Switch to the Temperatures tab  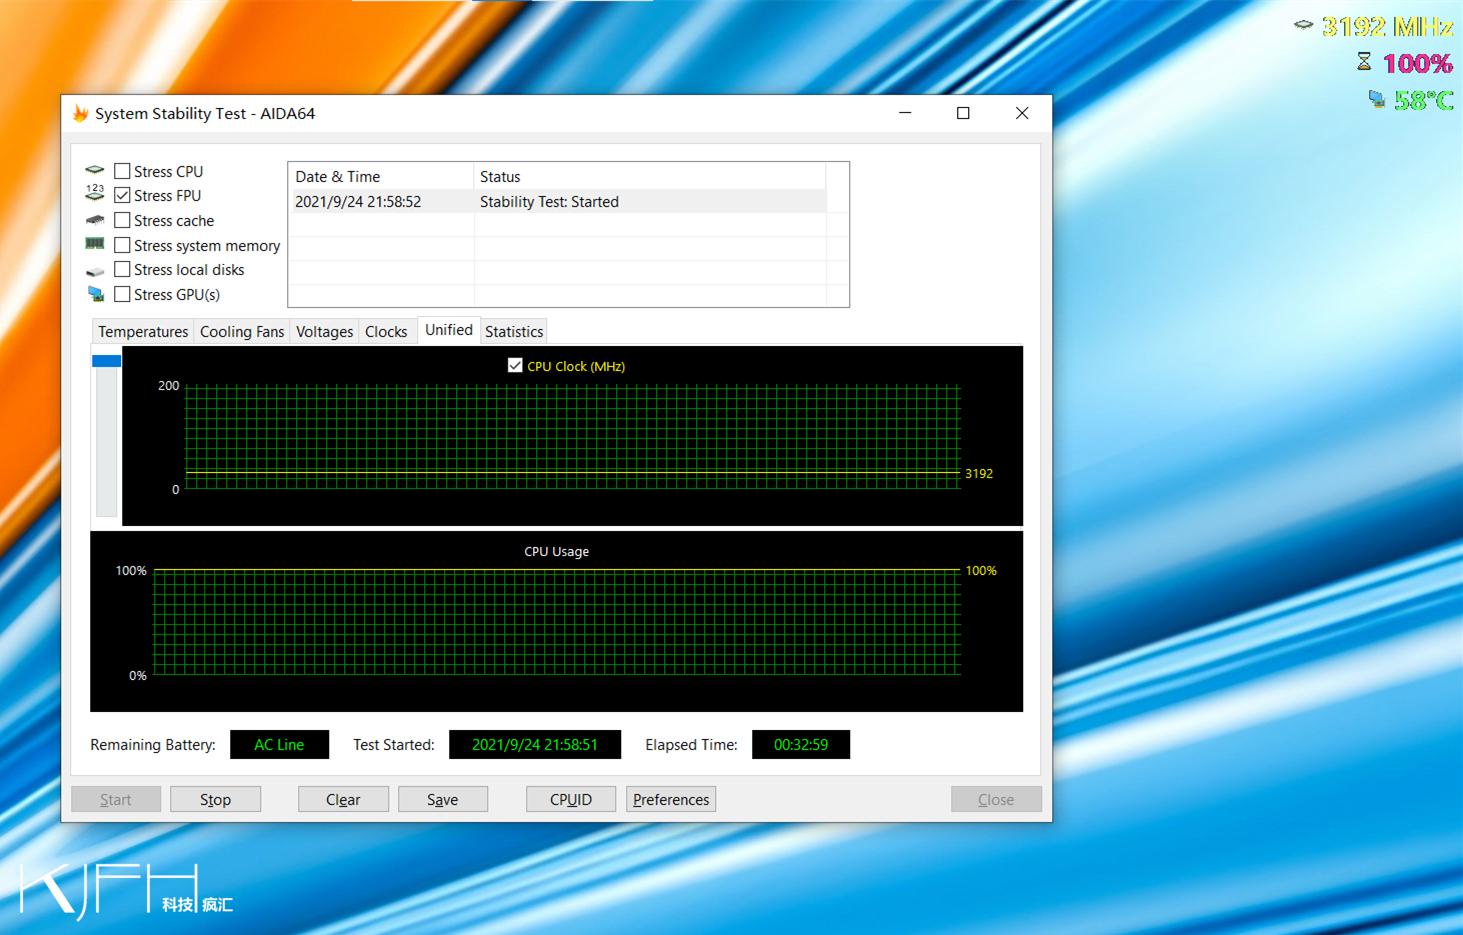click(x=142, y=331)
